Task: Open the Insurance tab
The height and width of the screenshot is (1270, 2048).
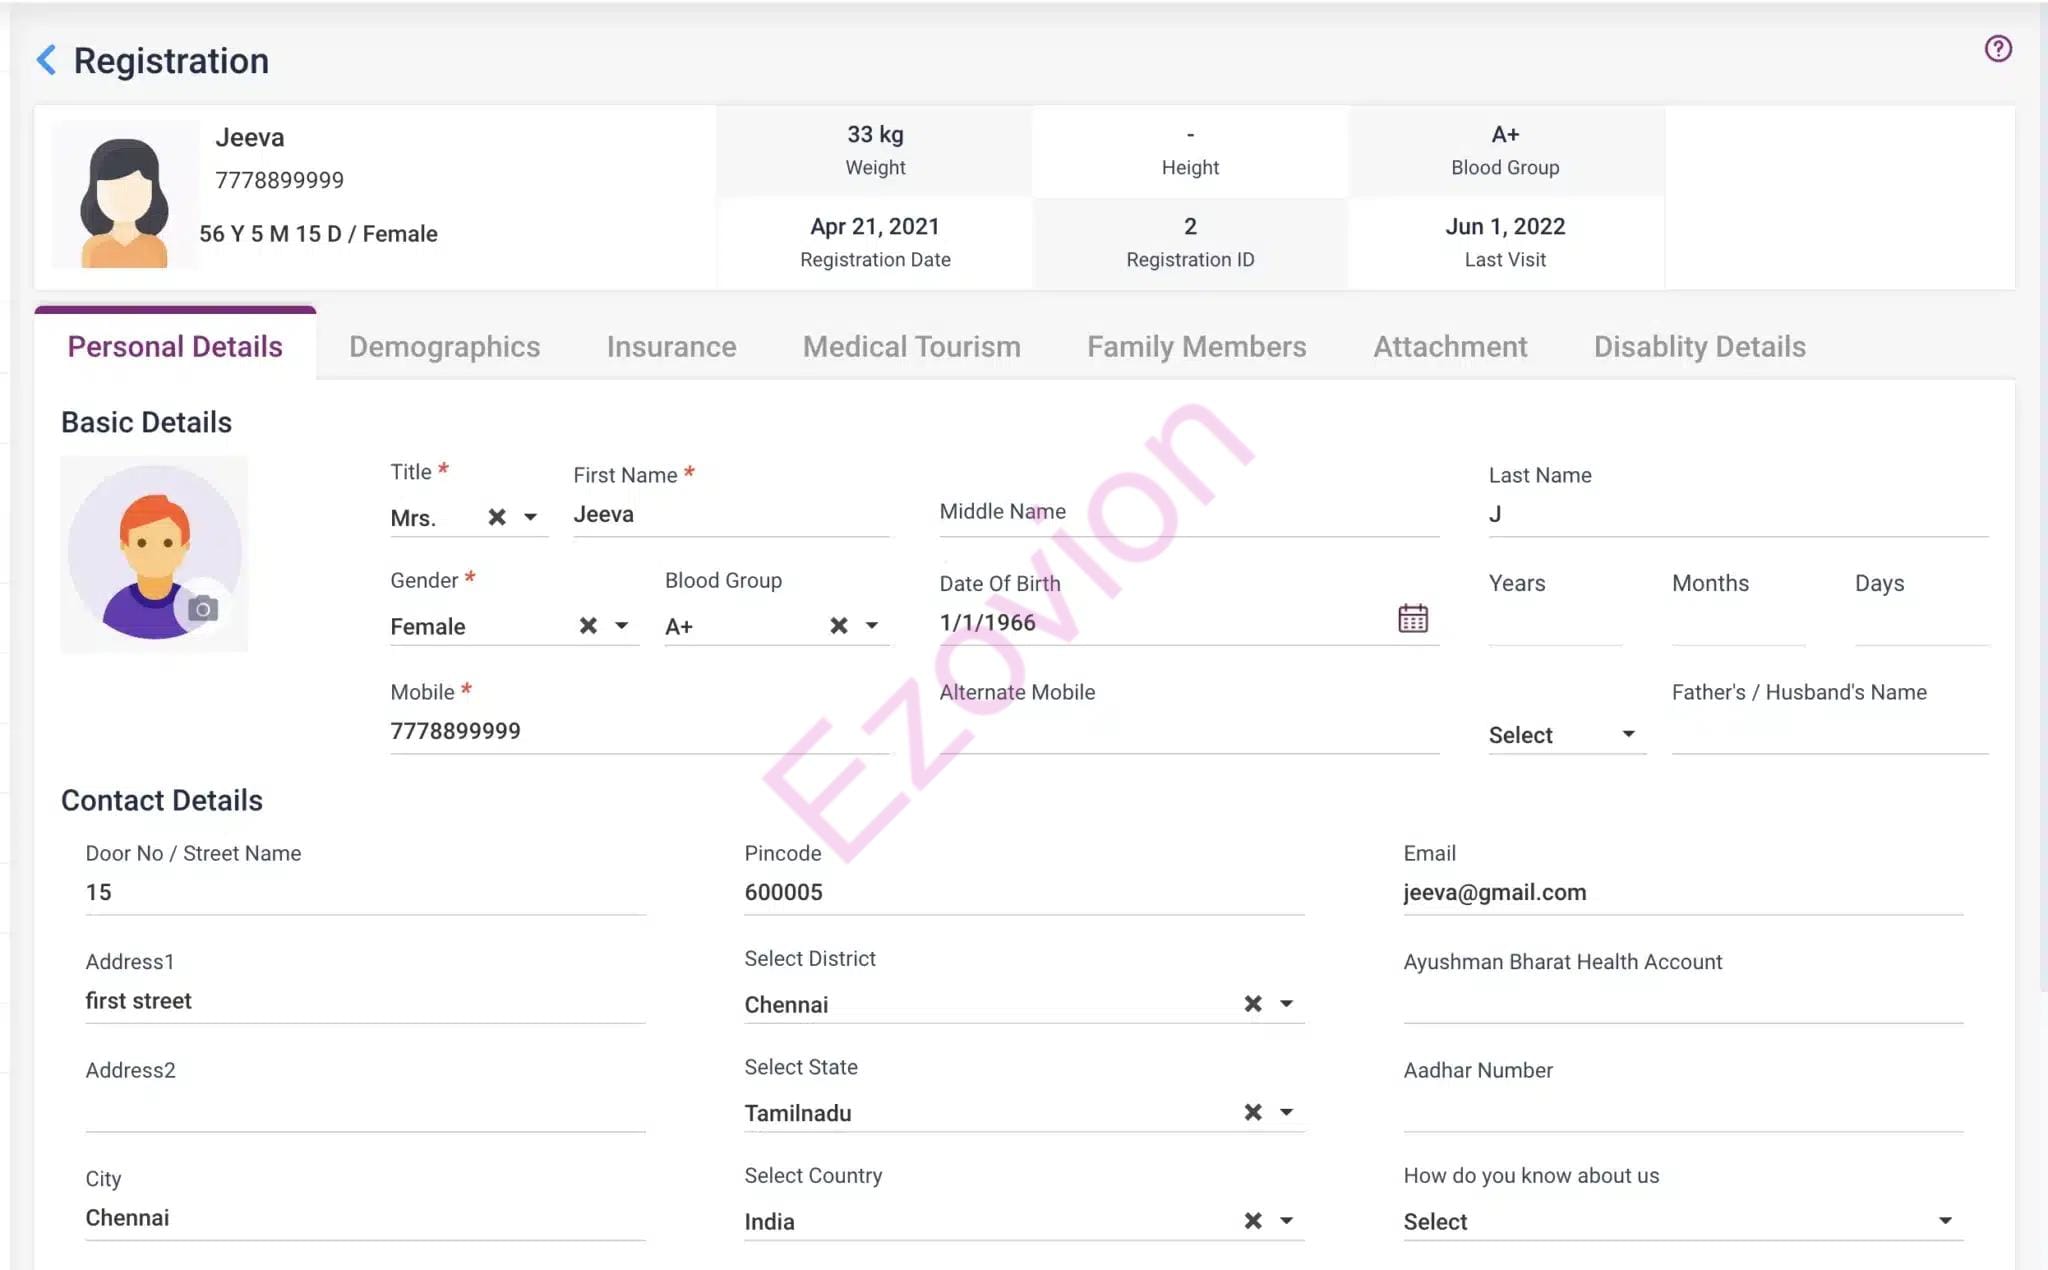Action: click(x=671, y=347)
